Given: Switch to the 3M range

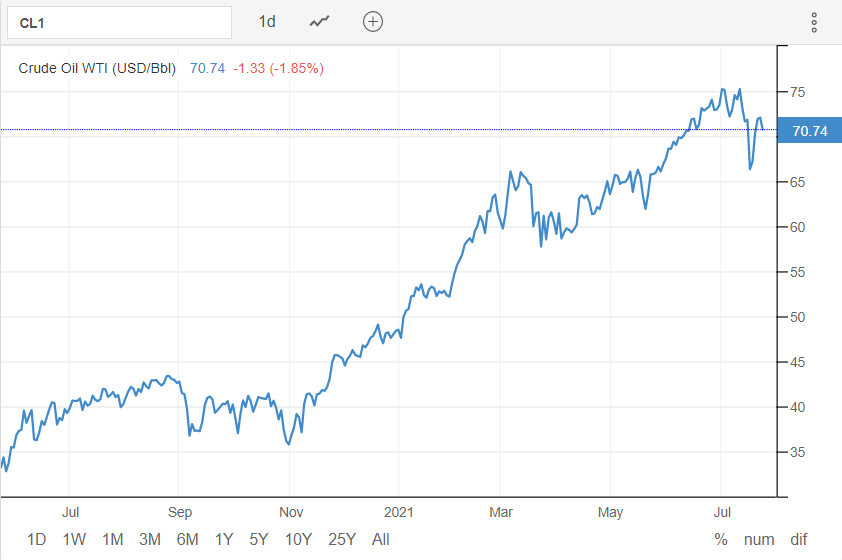Looking at the screenshot, I should 150,540.
